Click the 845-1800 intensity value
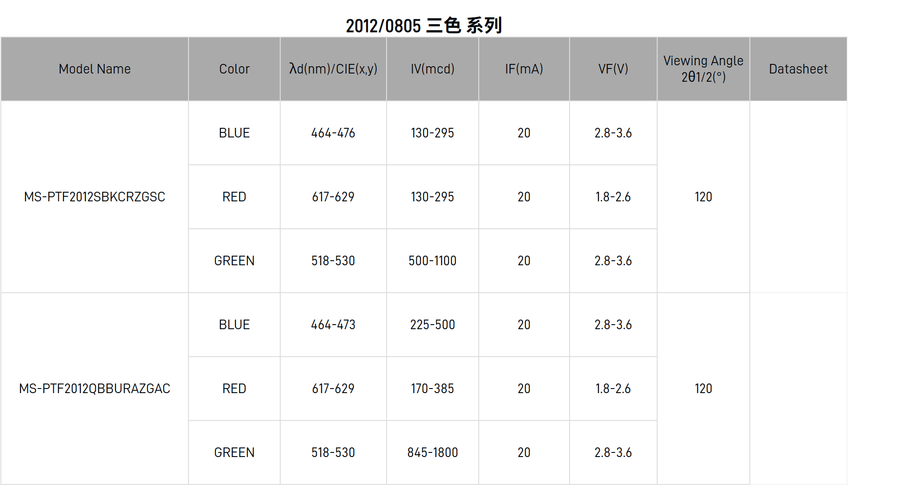Image resolution: width=900 pixels, height=494 pixels. (x=432, y=453)
